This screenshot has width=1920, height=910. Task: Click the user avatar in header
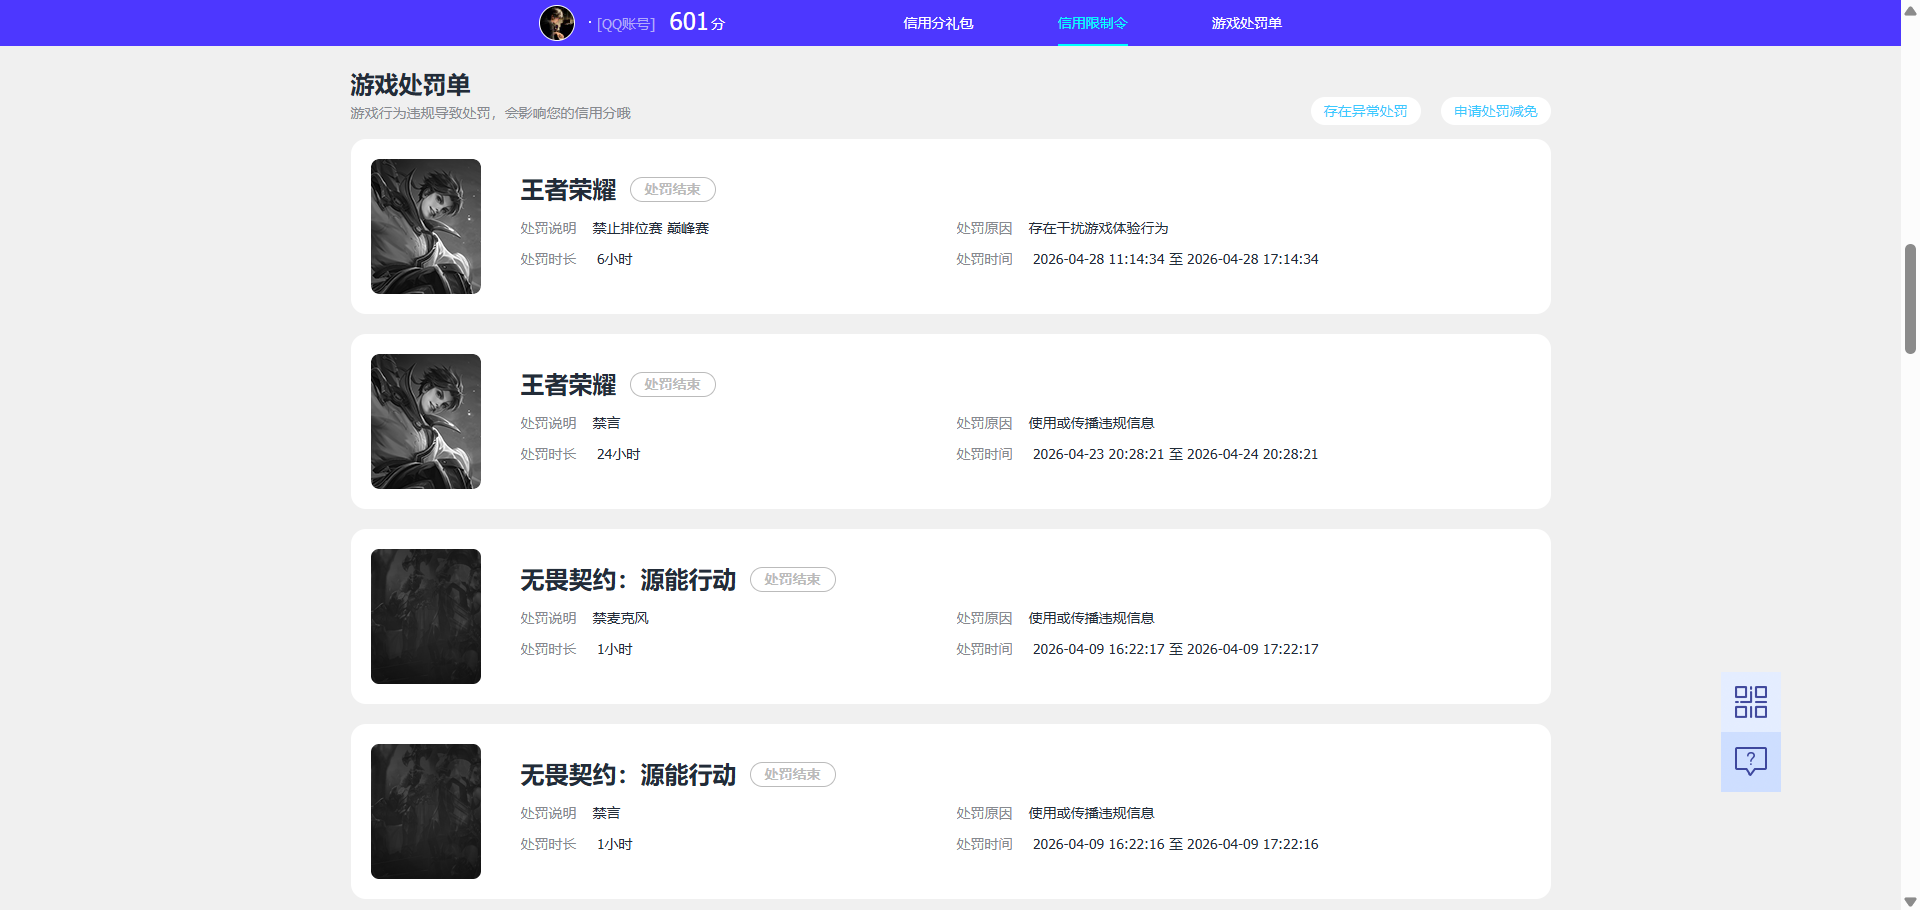click(x=557, y=23)
